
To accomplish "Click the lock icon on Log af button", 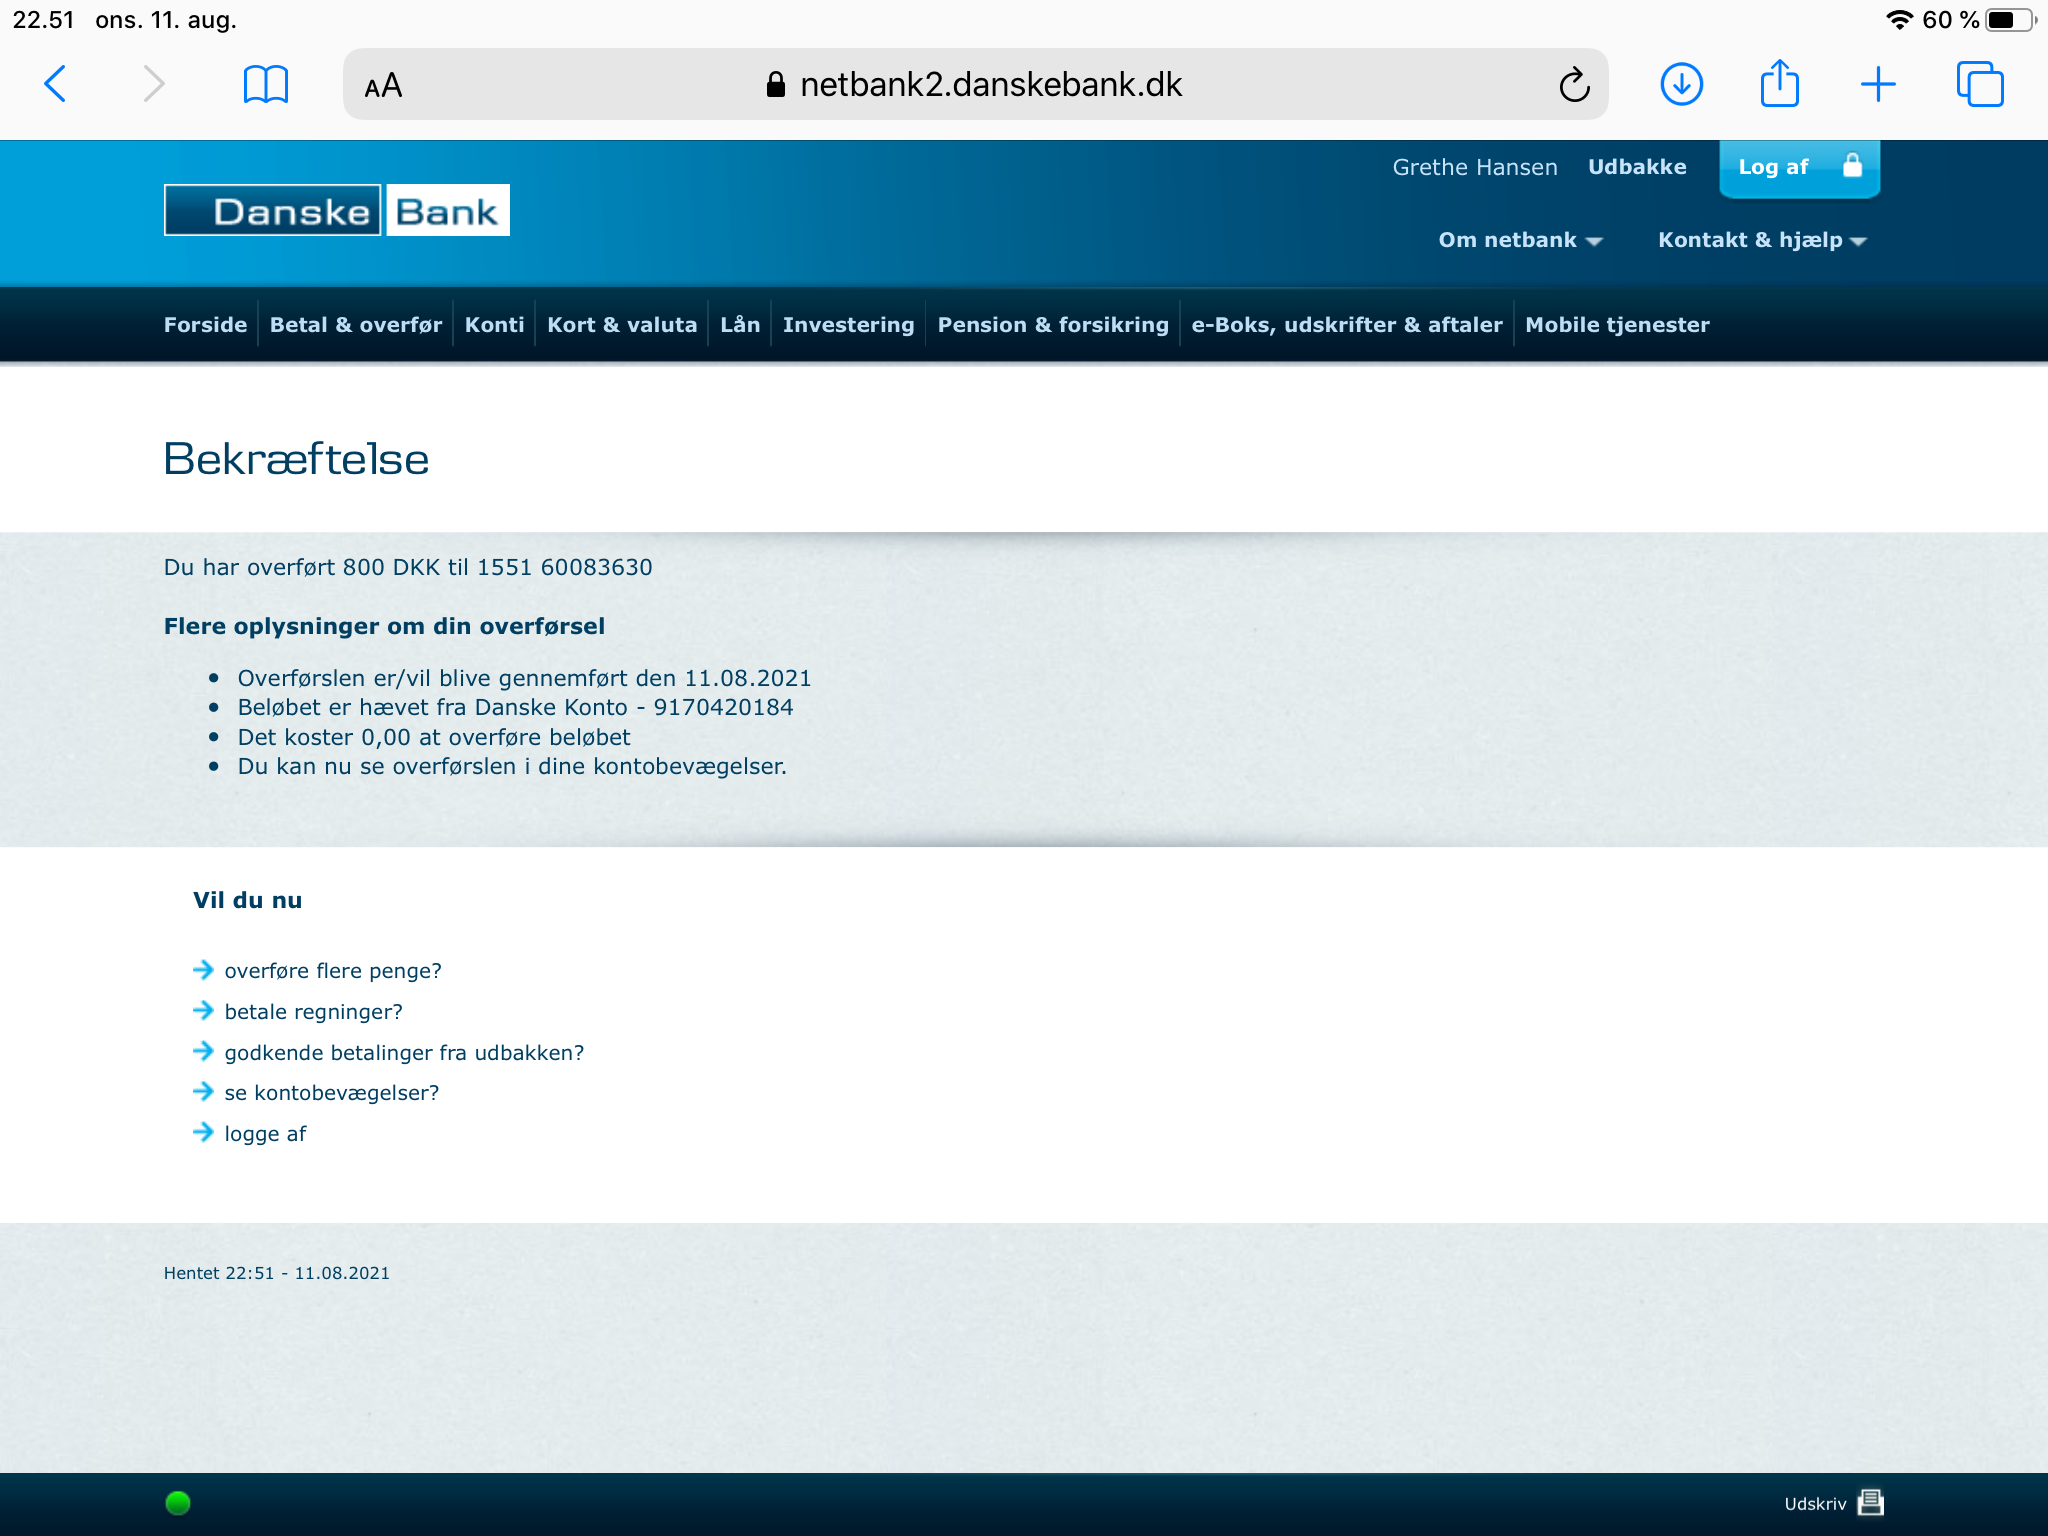I will [1852, 165].
